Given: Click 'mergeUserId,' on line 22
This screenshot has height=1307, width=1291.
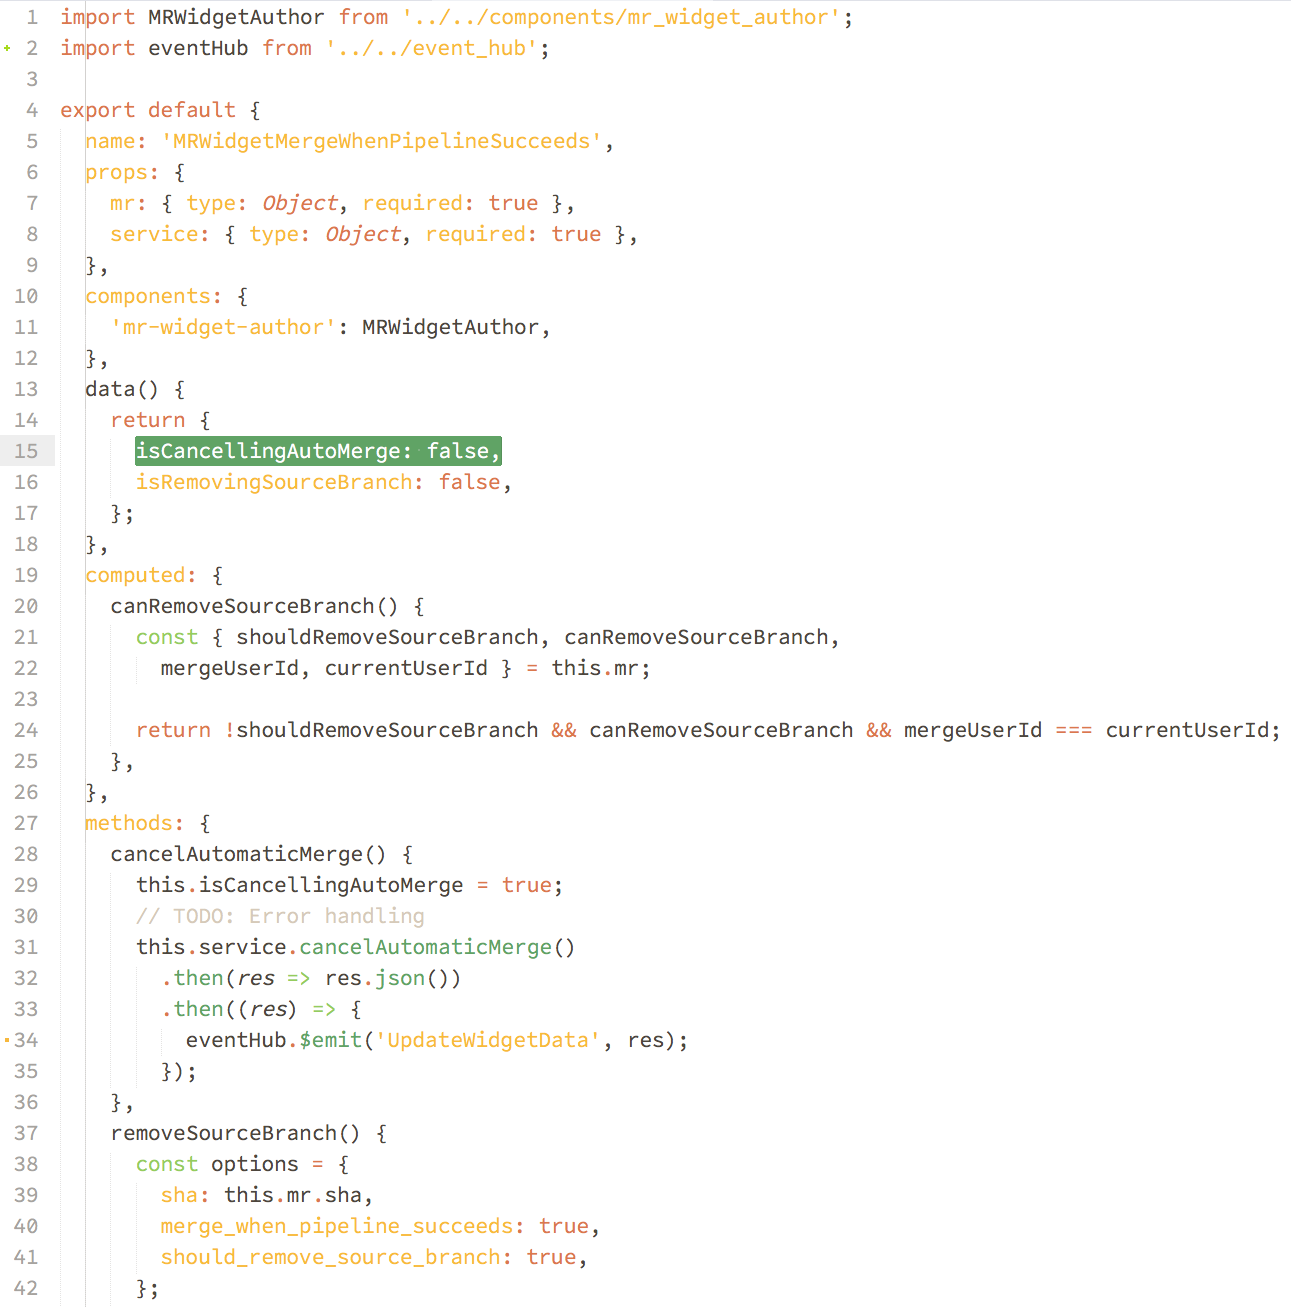Looking at the screenshot, I should [x=236, y=668].
